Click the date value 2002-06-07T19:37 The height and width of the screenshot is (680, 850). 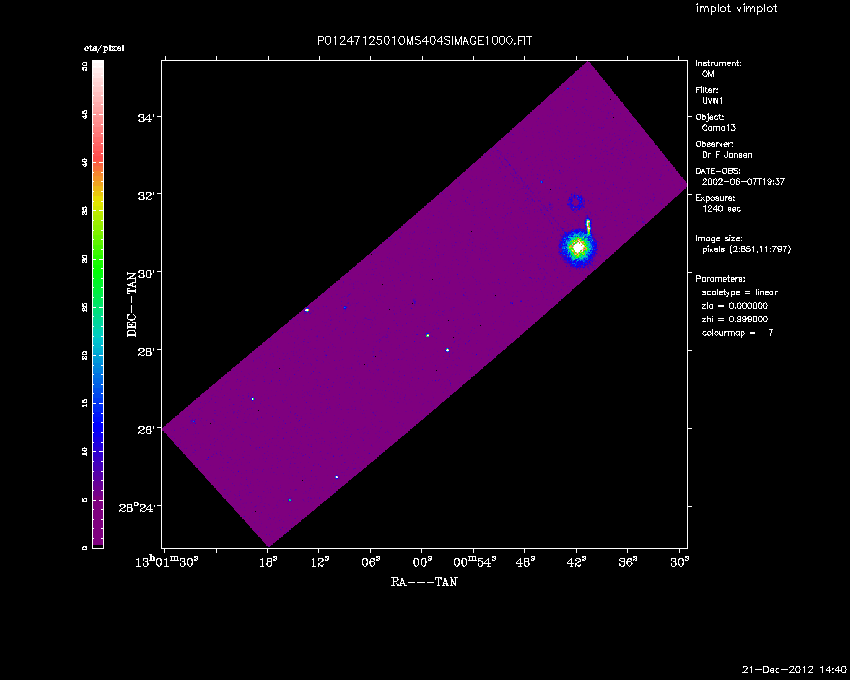coord(743,182)
